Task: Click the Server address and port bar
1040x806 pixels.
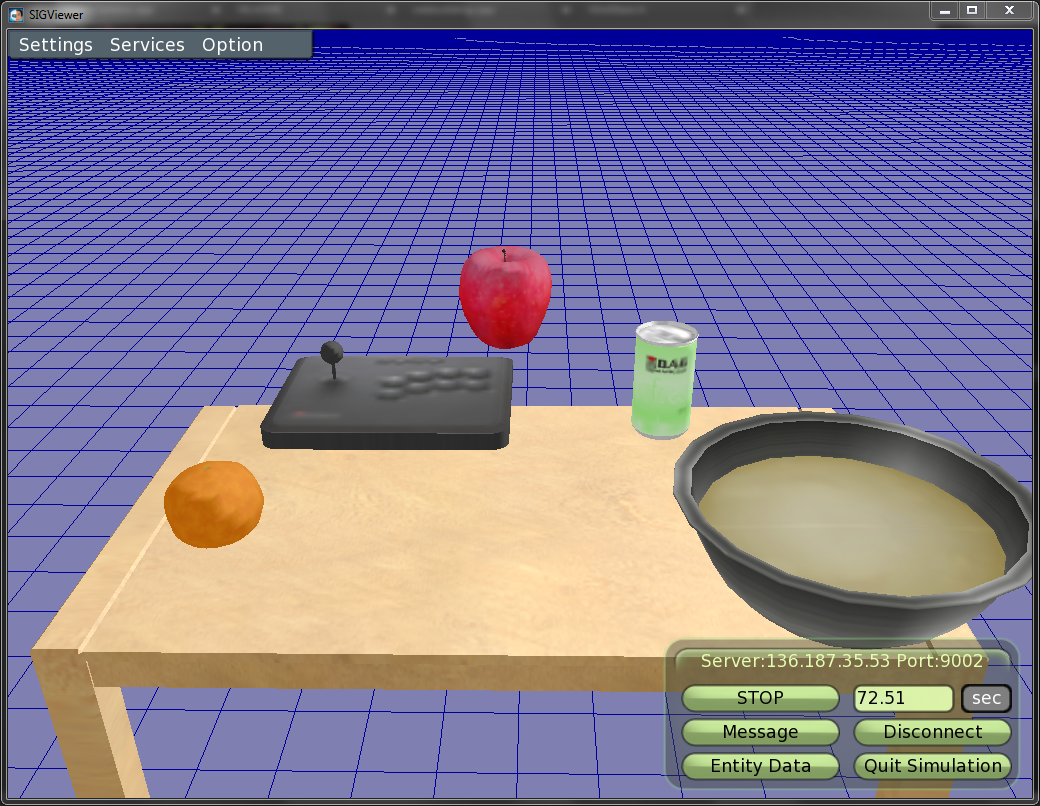Action: click(x=842, y=661)
